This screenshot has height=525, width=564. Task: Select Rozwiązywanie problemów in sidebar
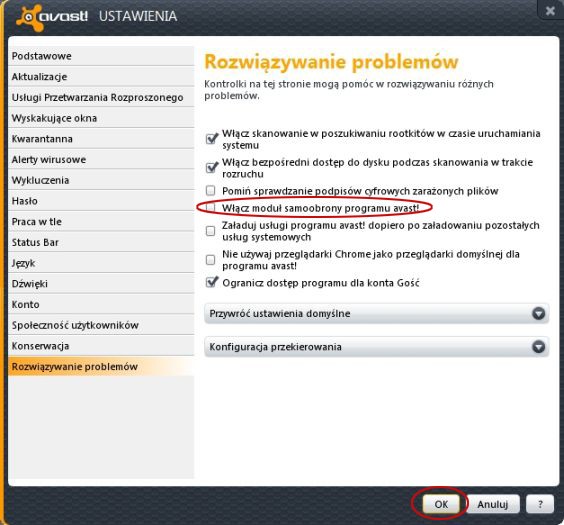coord(101,366)
